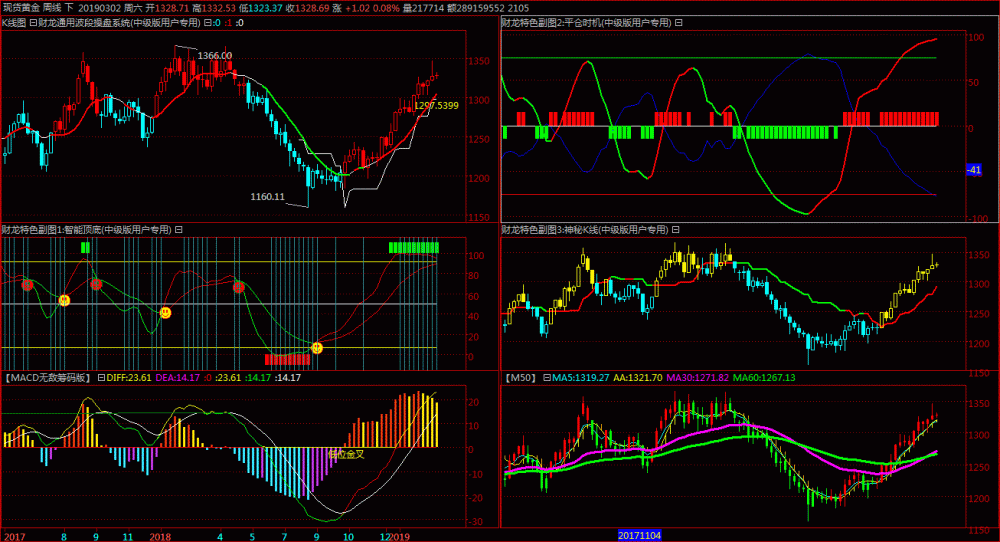Screen dimensions: 1000x542
Task: Click the MA60:1267.13 value
Action: click(x=764, y=377)
